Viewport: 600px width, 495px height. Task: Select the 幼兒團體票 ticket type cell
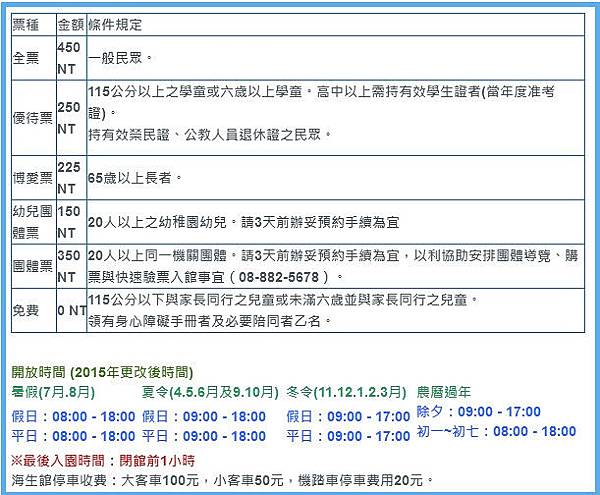(34, 222)
